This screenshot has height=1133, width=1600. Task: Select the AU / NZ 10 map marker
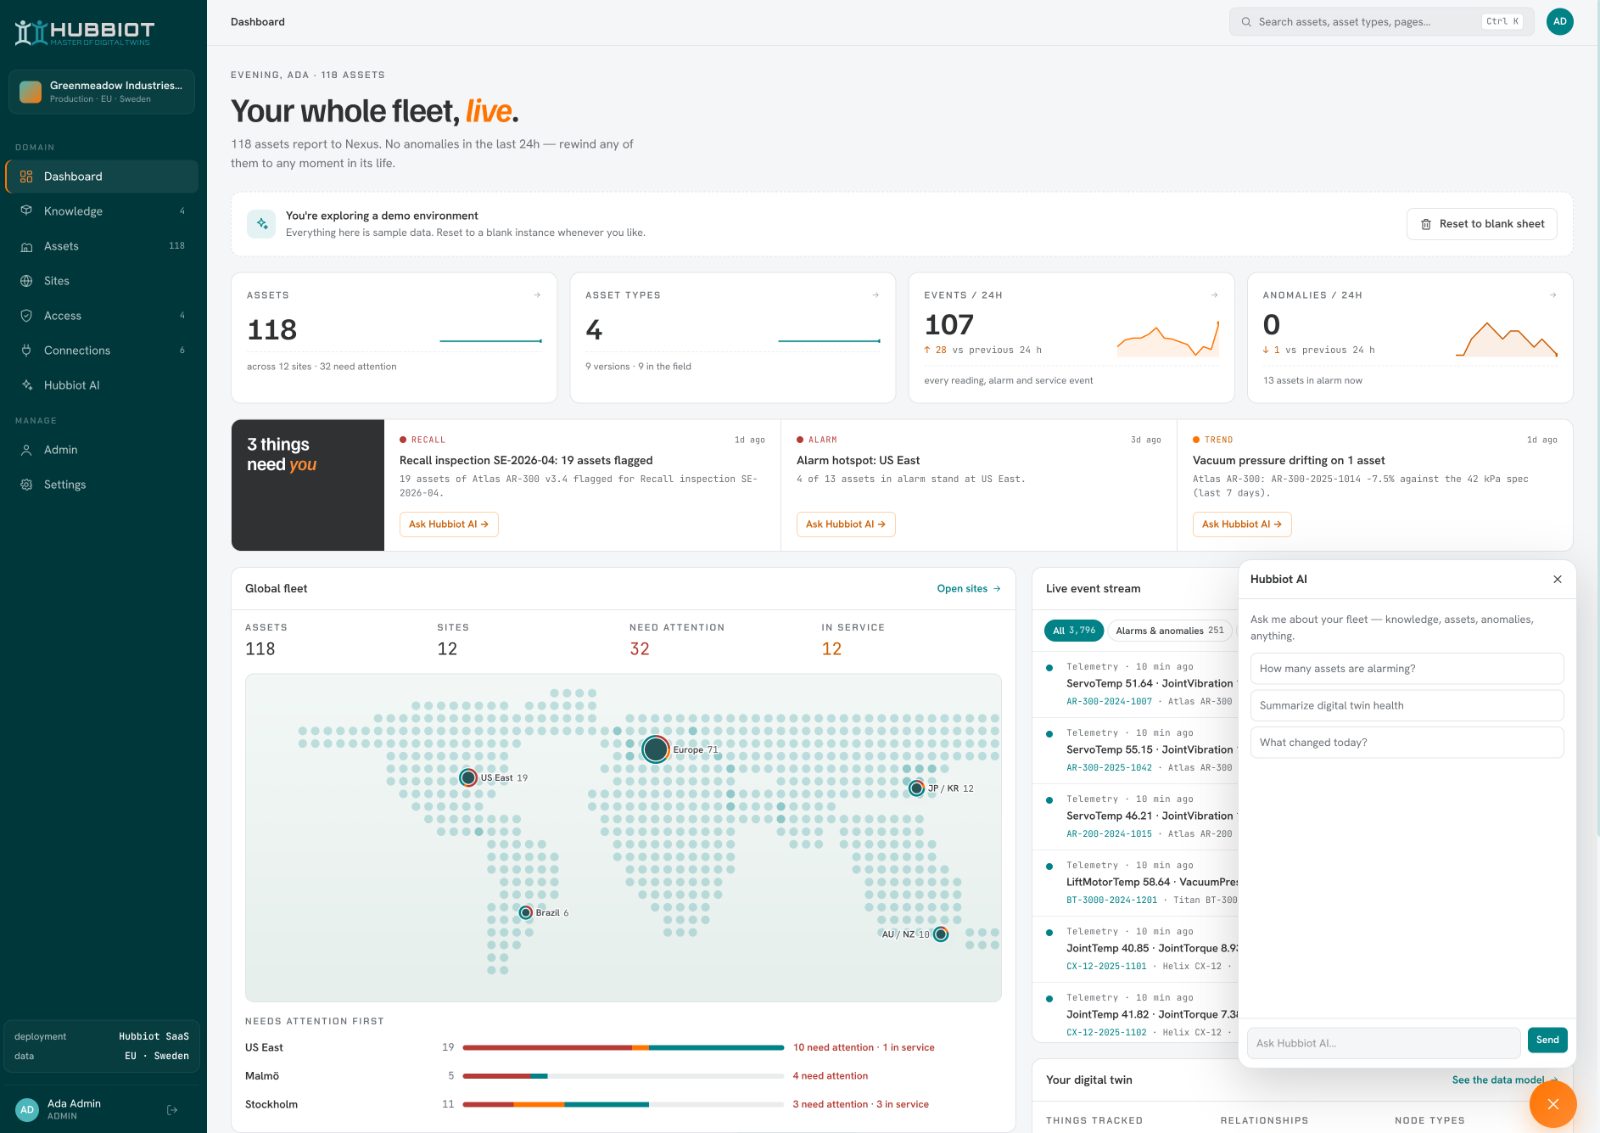940,934
